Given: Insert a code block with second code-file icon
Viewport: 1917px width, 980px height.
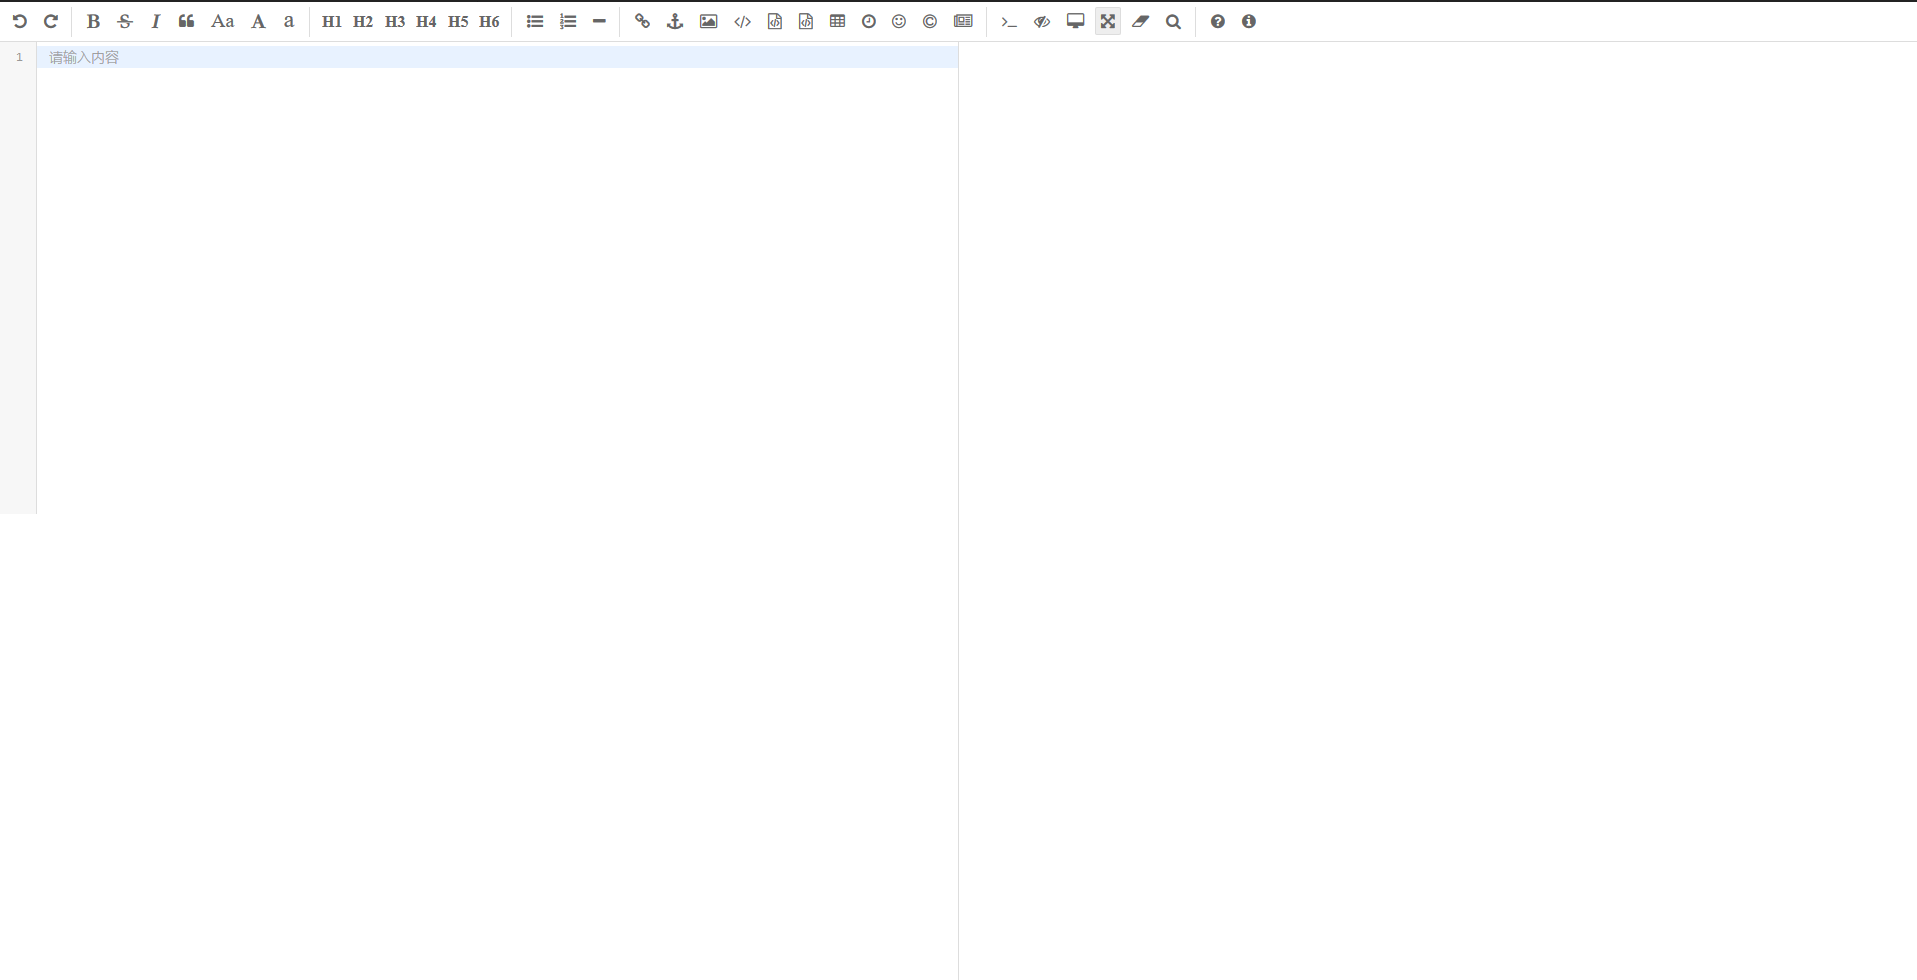Looking at the screenshot, I should click(x=806, y=21).
